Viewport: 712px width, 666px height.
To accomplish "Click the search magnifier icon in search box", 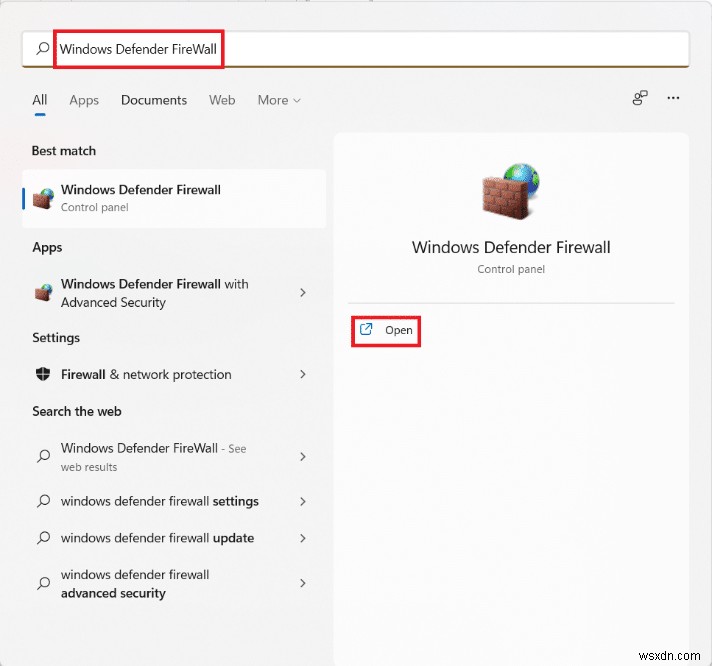I will tap(42, 48).
